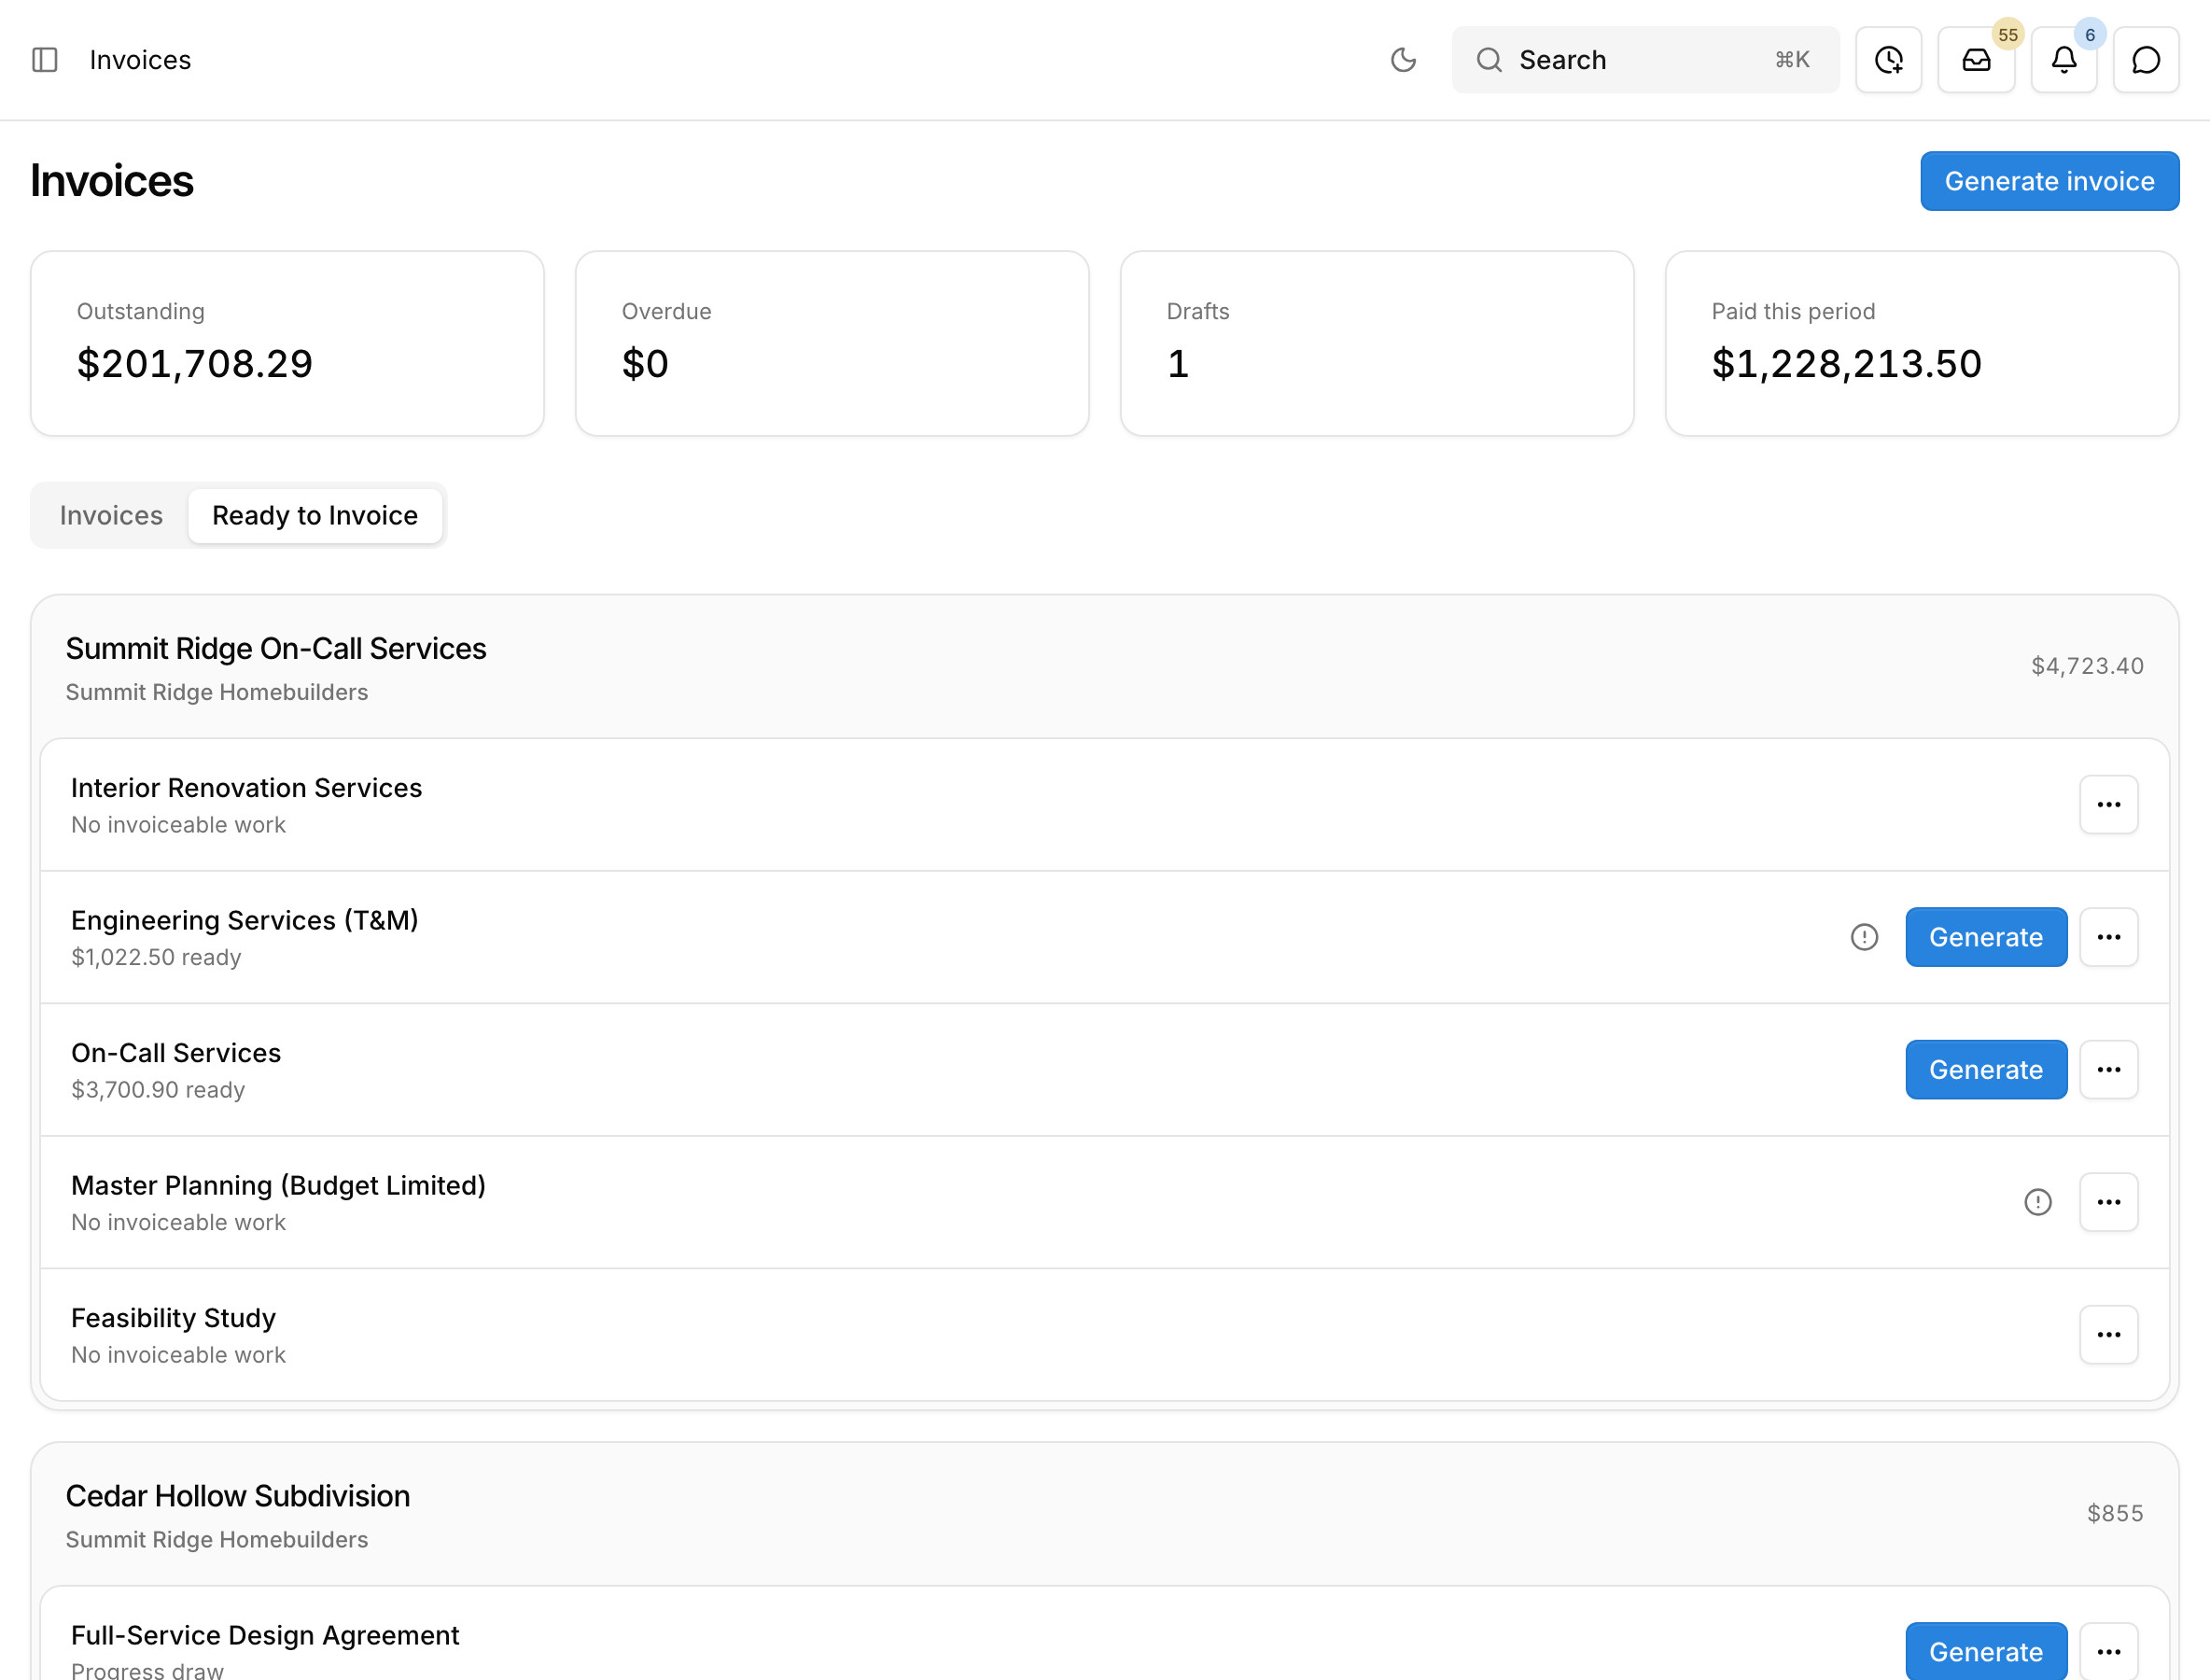The width and height of the screenshot is (2210, 1680).
Task: Click the '$3,700.90 ready' text
Action: [158, 1089]
